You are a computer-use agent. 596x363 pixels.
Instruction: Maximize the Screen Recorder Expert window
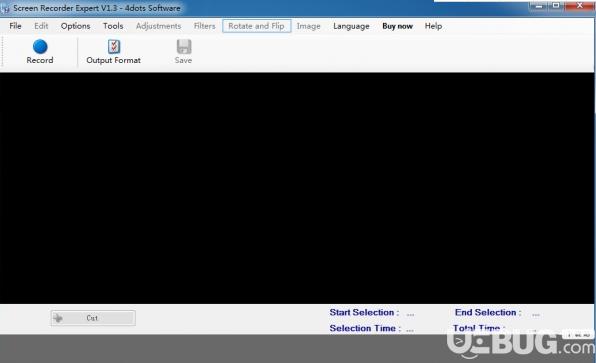556,6
